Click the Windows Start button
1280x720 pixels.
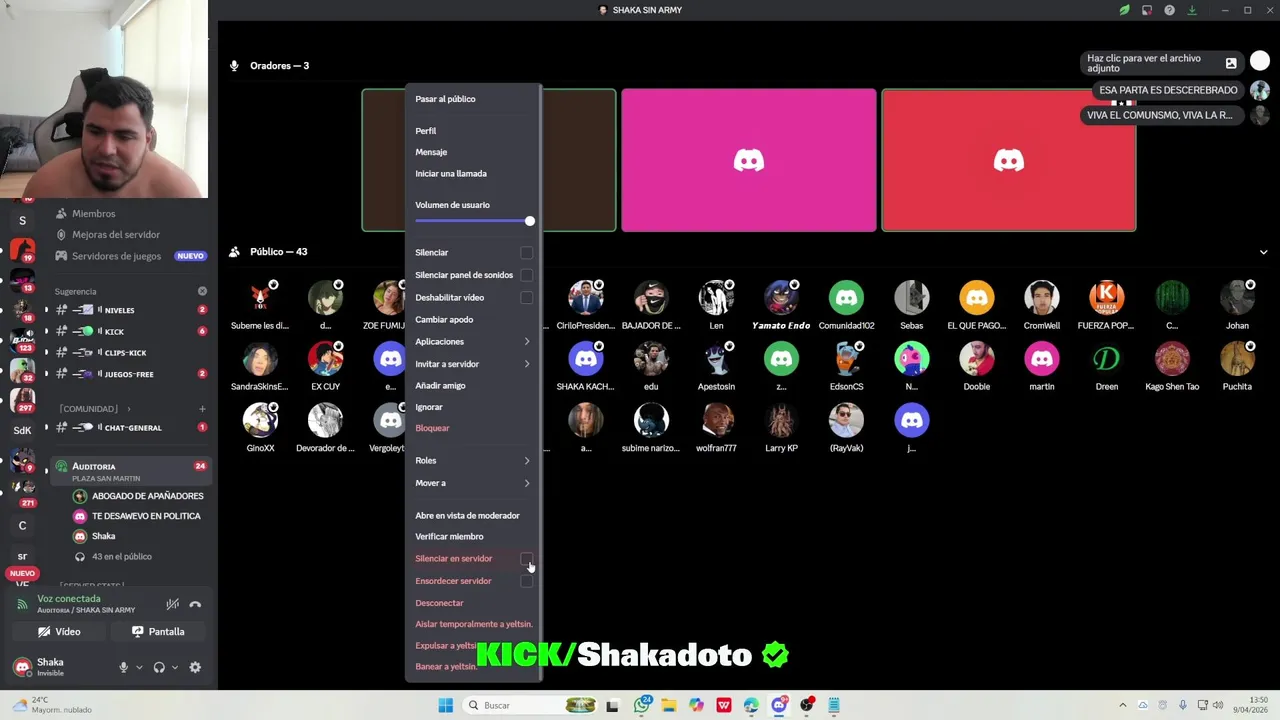coord(446,705)
